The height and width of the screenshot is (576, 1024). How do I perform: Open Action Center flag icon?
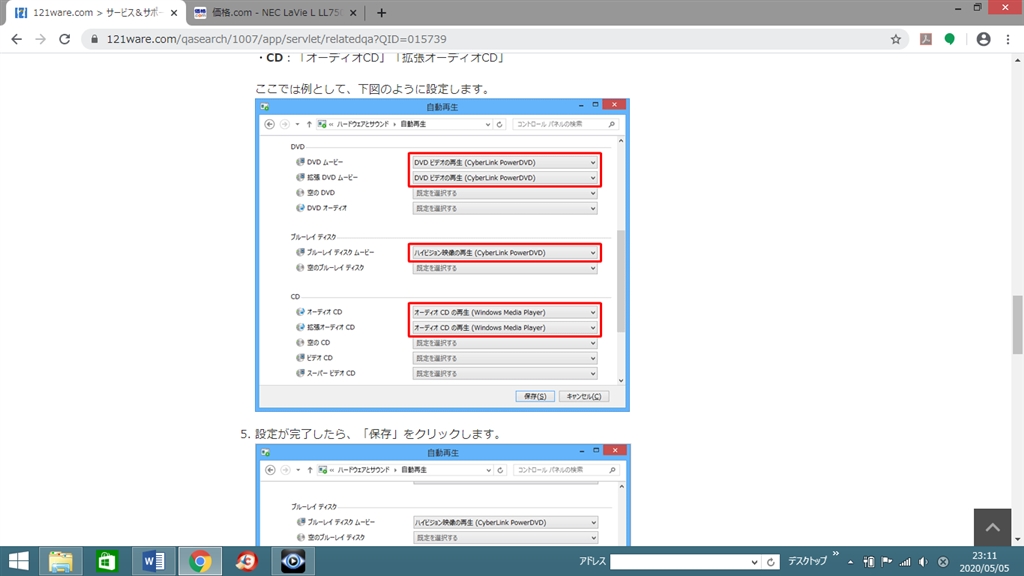[886, 562]
